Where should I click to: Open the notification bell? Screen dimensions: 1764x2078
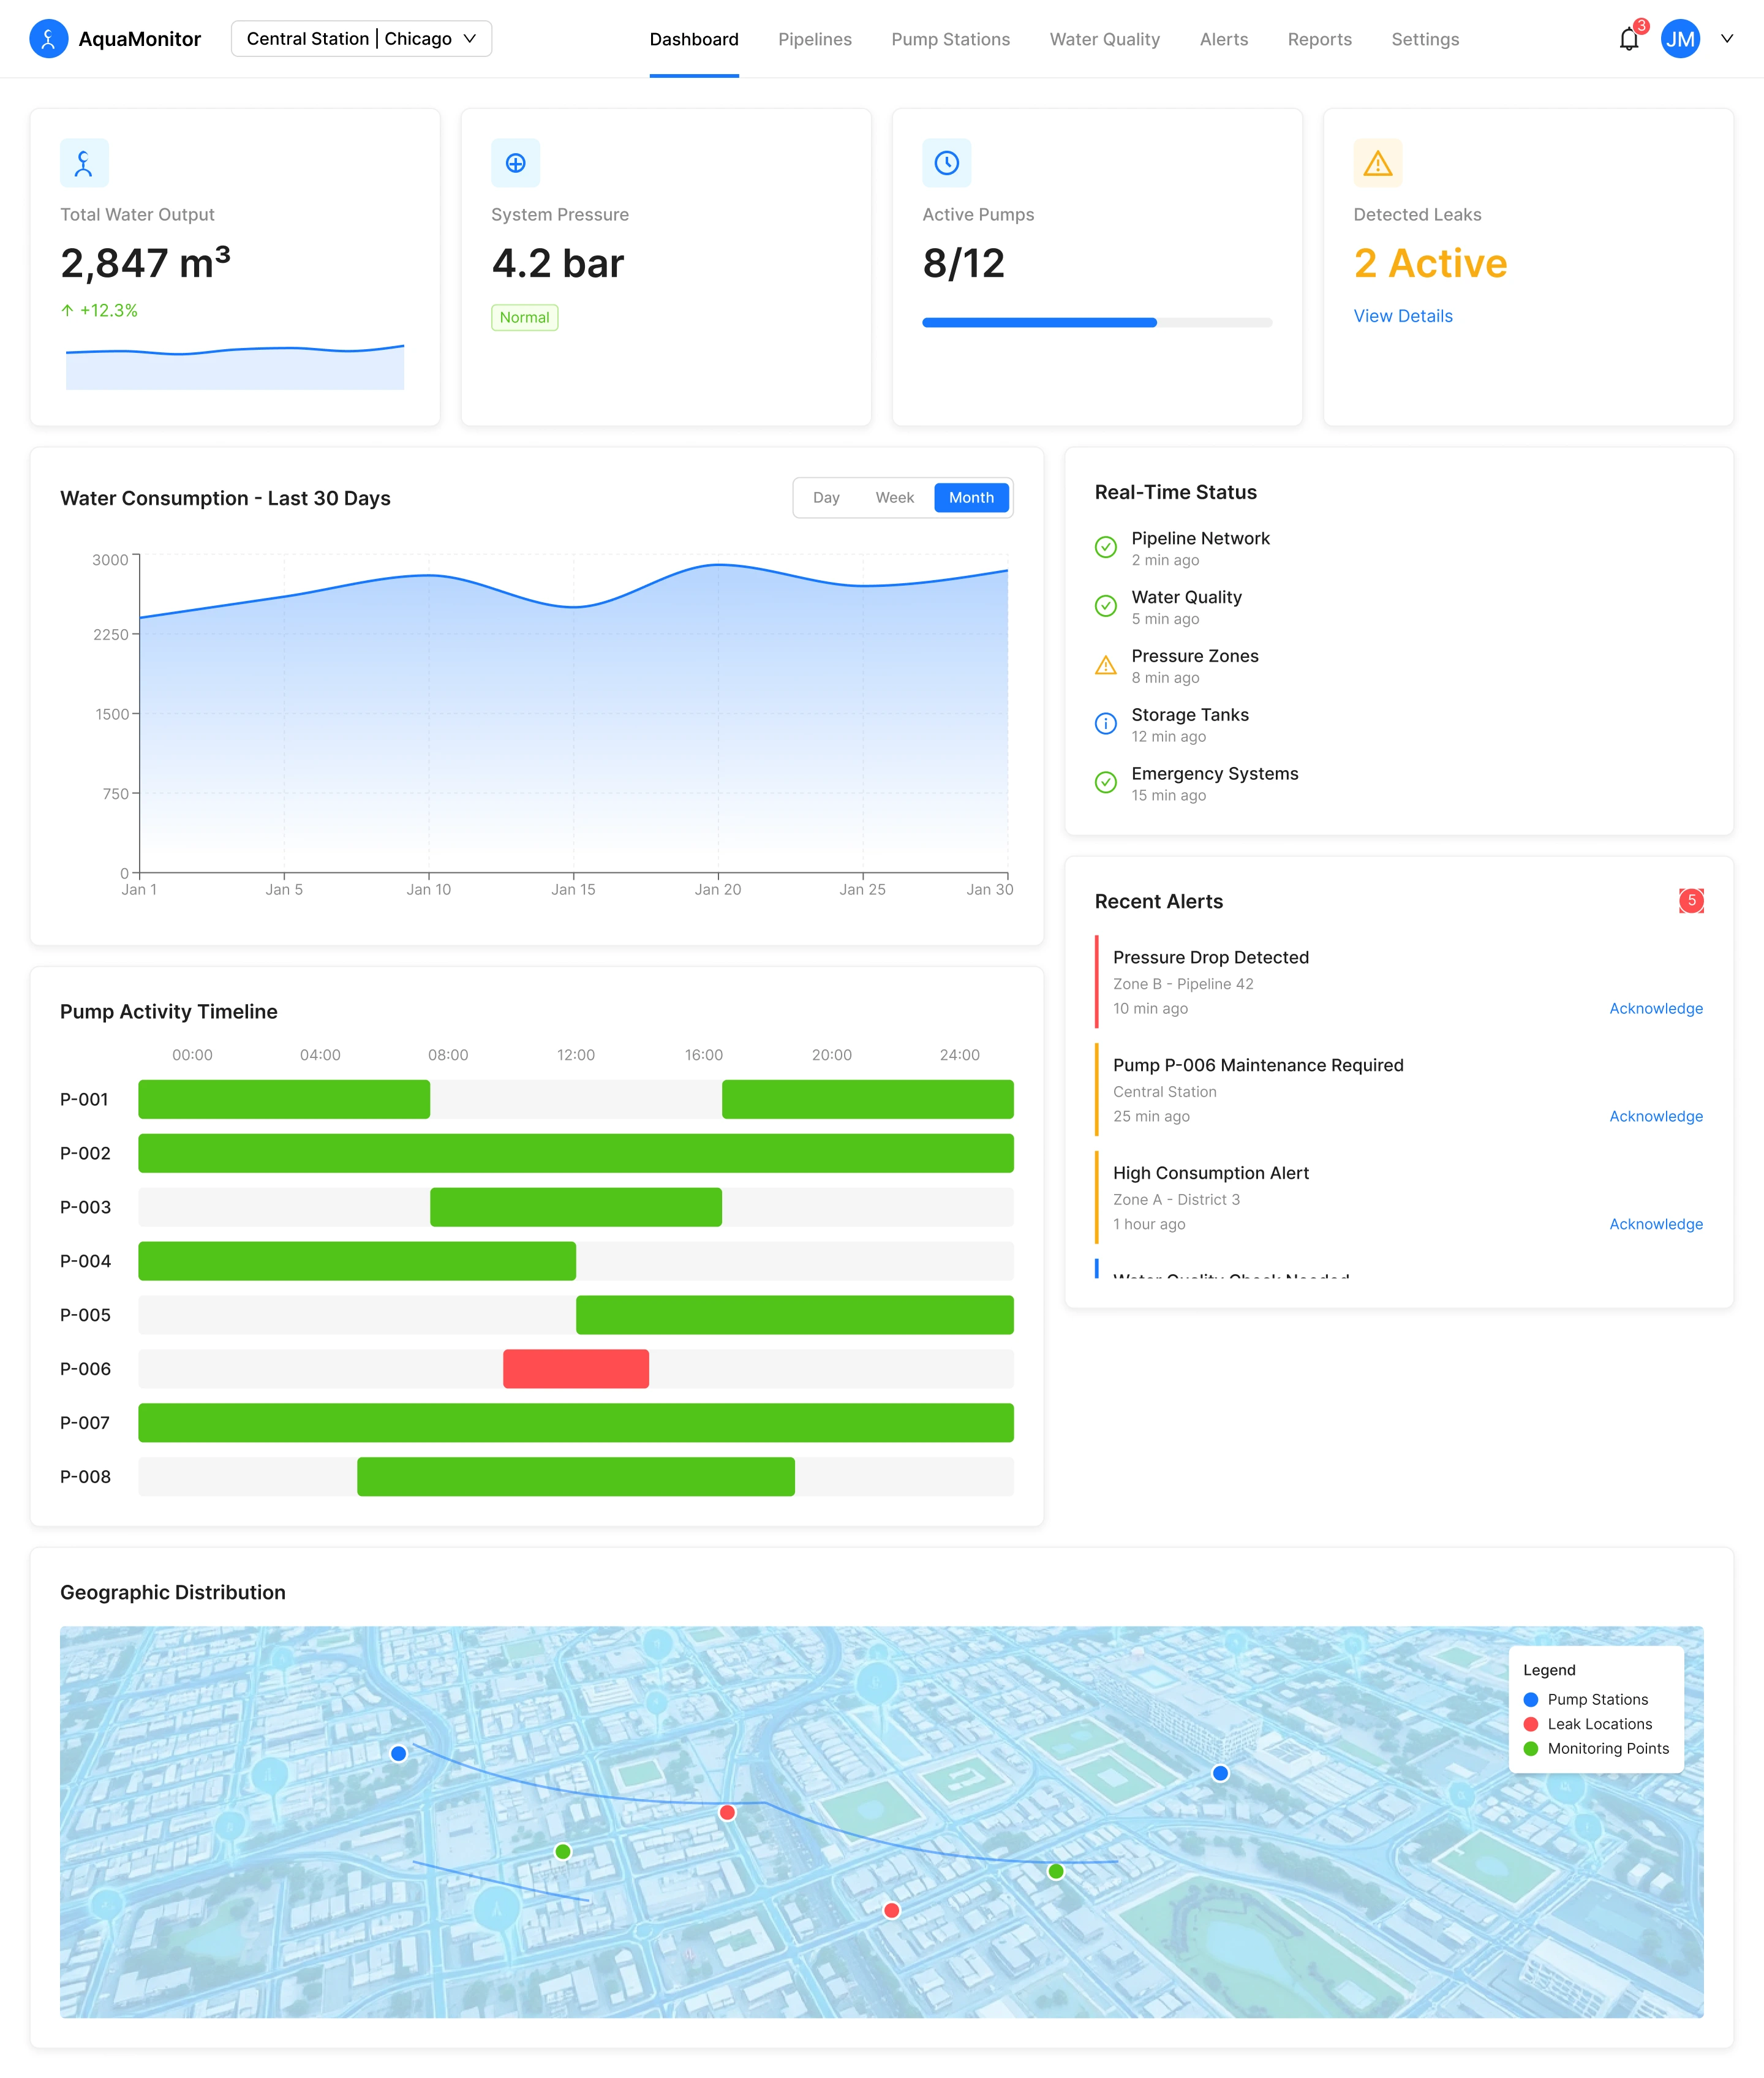(x=1628, y=40)
